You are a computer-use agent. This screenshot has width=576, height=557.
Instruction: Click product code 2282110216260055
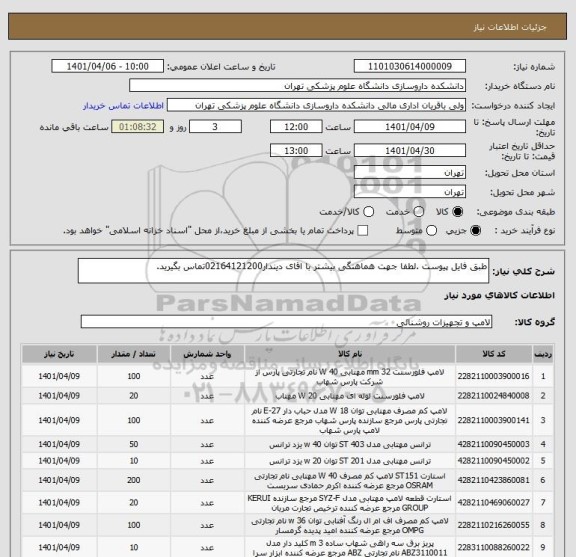point(493,525)
